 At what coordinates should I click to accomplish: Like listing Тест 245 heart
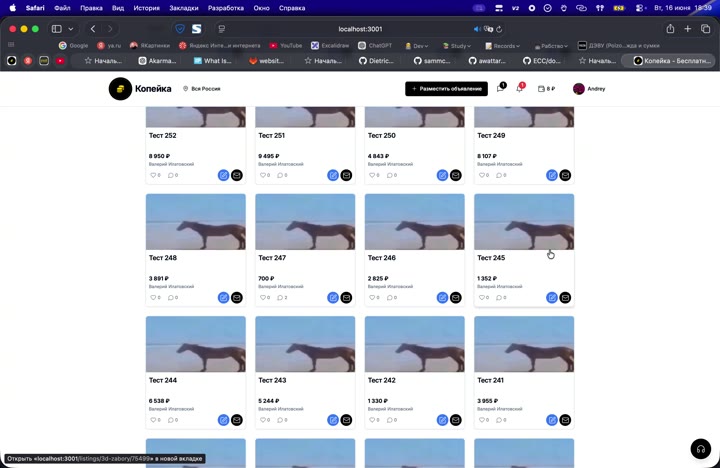pos(482,298)
